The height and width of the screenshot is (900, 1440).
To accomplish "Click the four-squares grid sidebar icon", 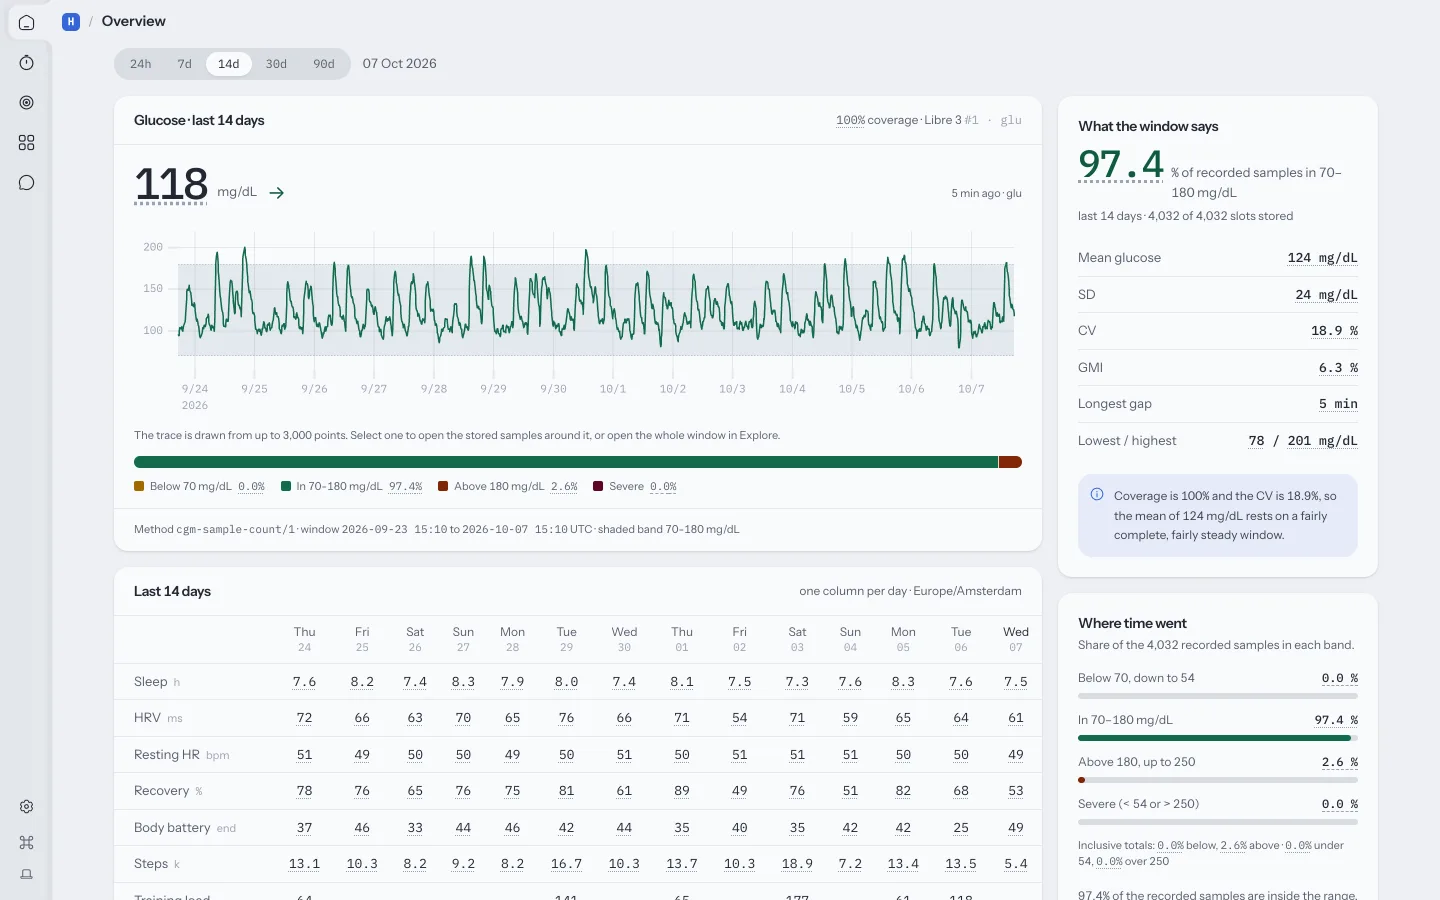I will tap(27, 143).
